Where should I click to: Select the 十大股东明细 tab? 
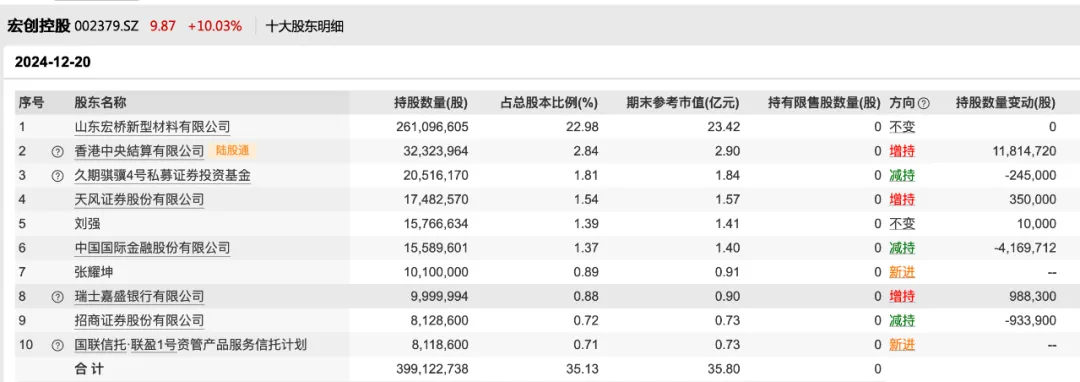pos(304,27)
